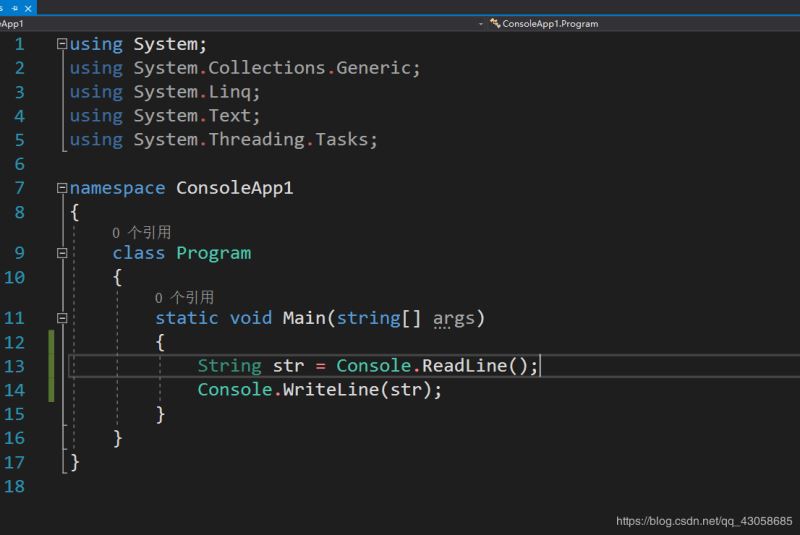Click 'System.Text' on line 4
Image resolution: width=800 pixels, height=535 pixels.
click(x=192, y=116)
